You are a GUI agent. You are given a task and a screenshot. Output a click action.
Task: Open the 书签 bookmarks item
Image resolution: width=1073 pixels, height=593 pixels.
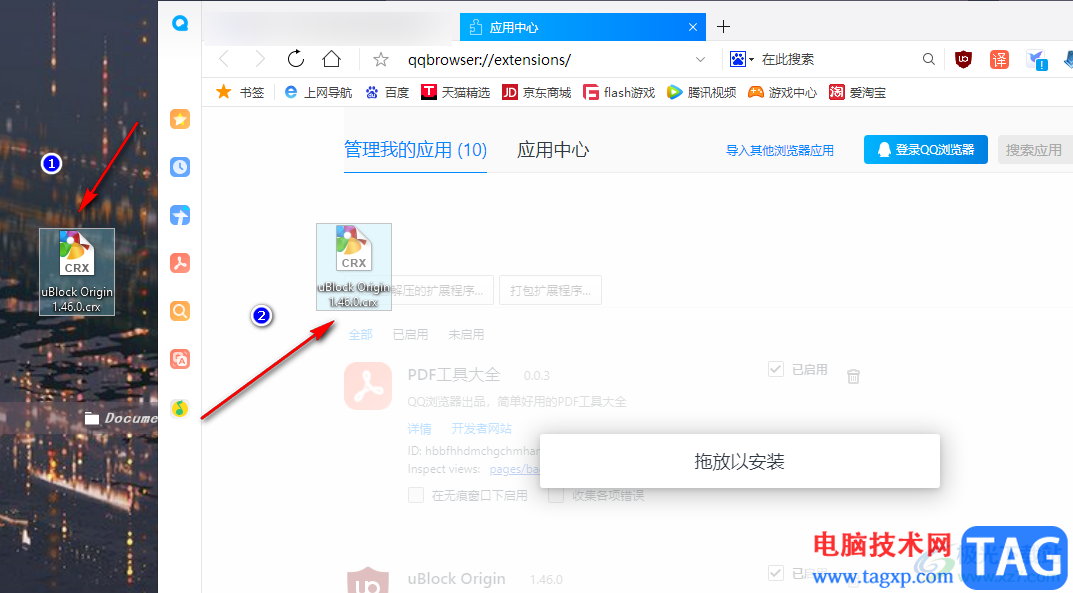240,92
